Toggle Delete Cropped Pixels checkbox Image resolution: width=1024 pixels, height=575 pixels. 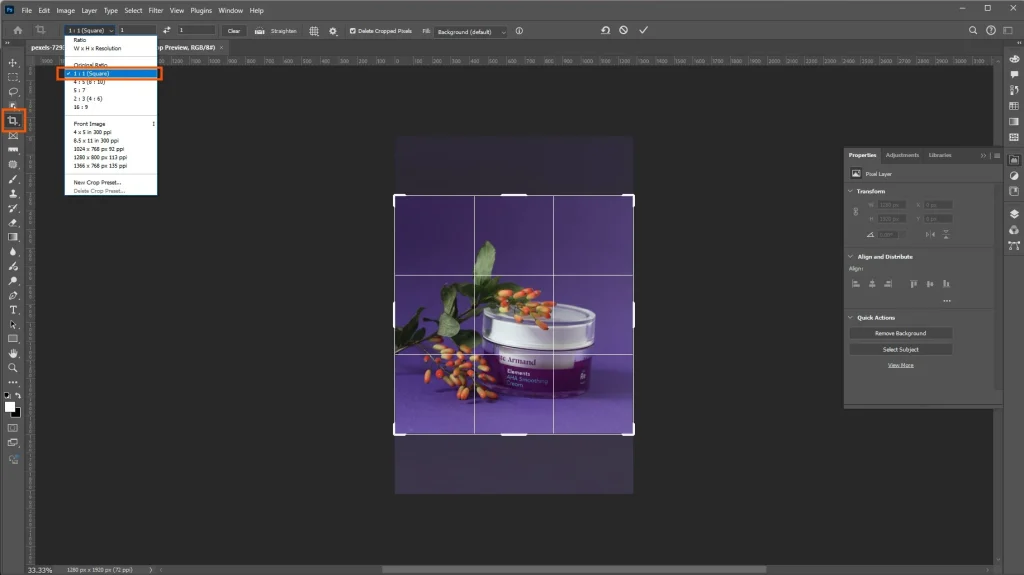[353, 31]
